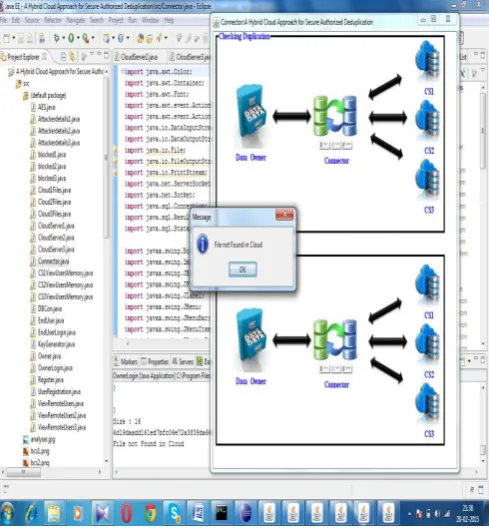The width and height of the screenshot is (489, 531).
Task: Start Debug with the bug icon
Action: tap(57, 38)
